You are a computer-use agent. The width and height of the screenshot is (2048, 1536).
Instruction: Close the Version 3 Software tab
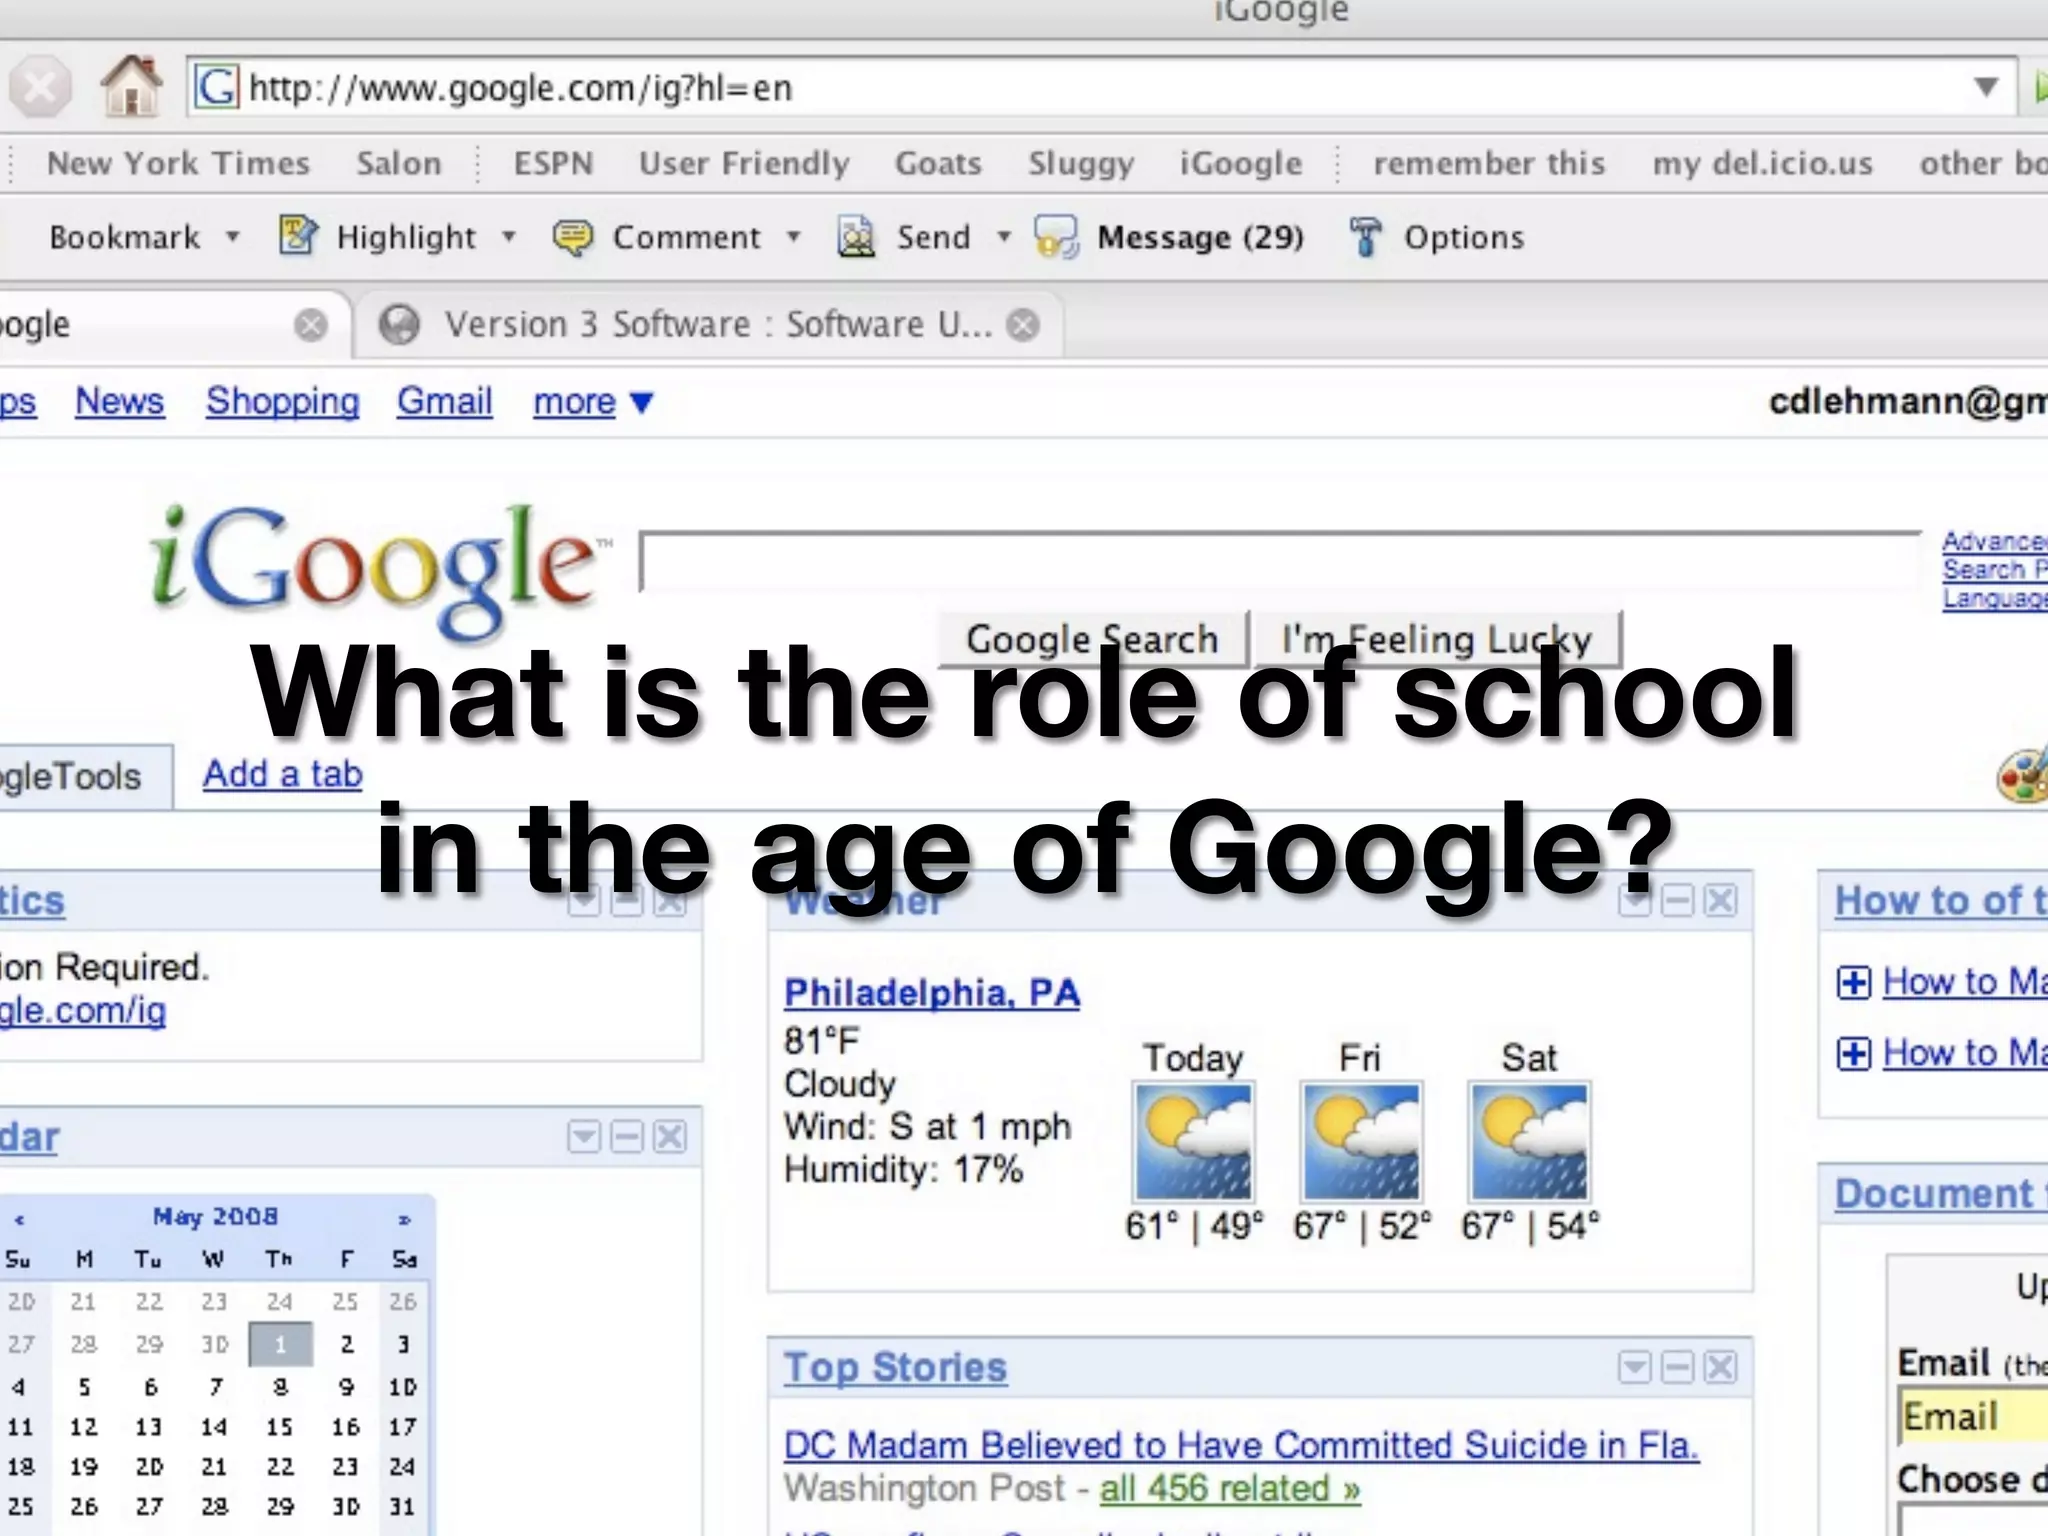pos(1023,325)
